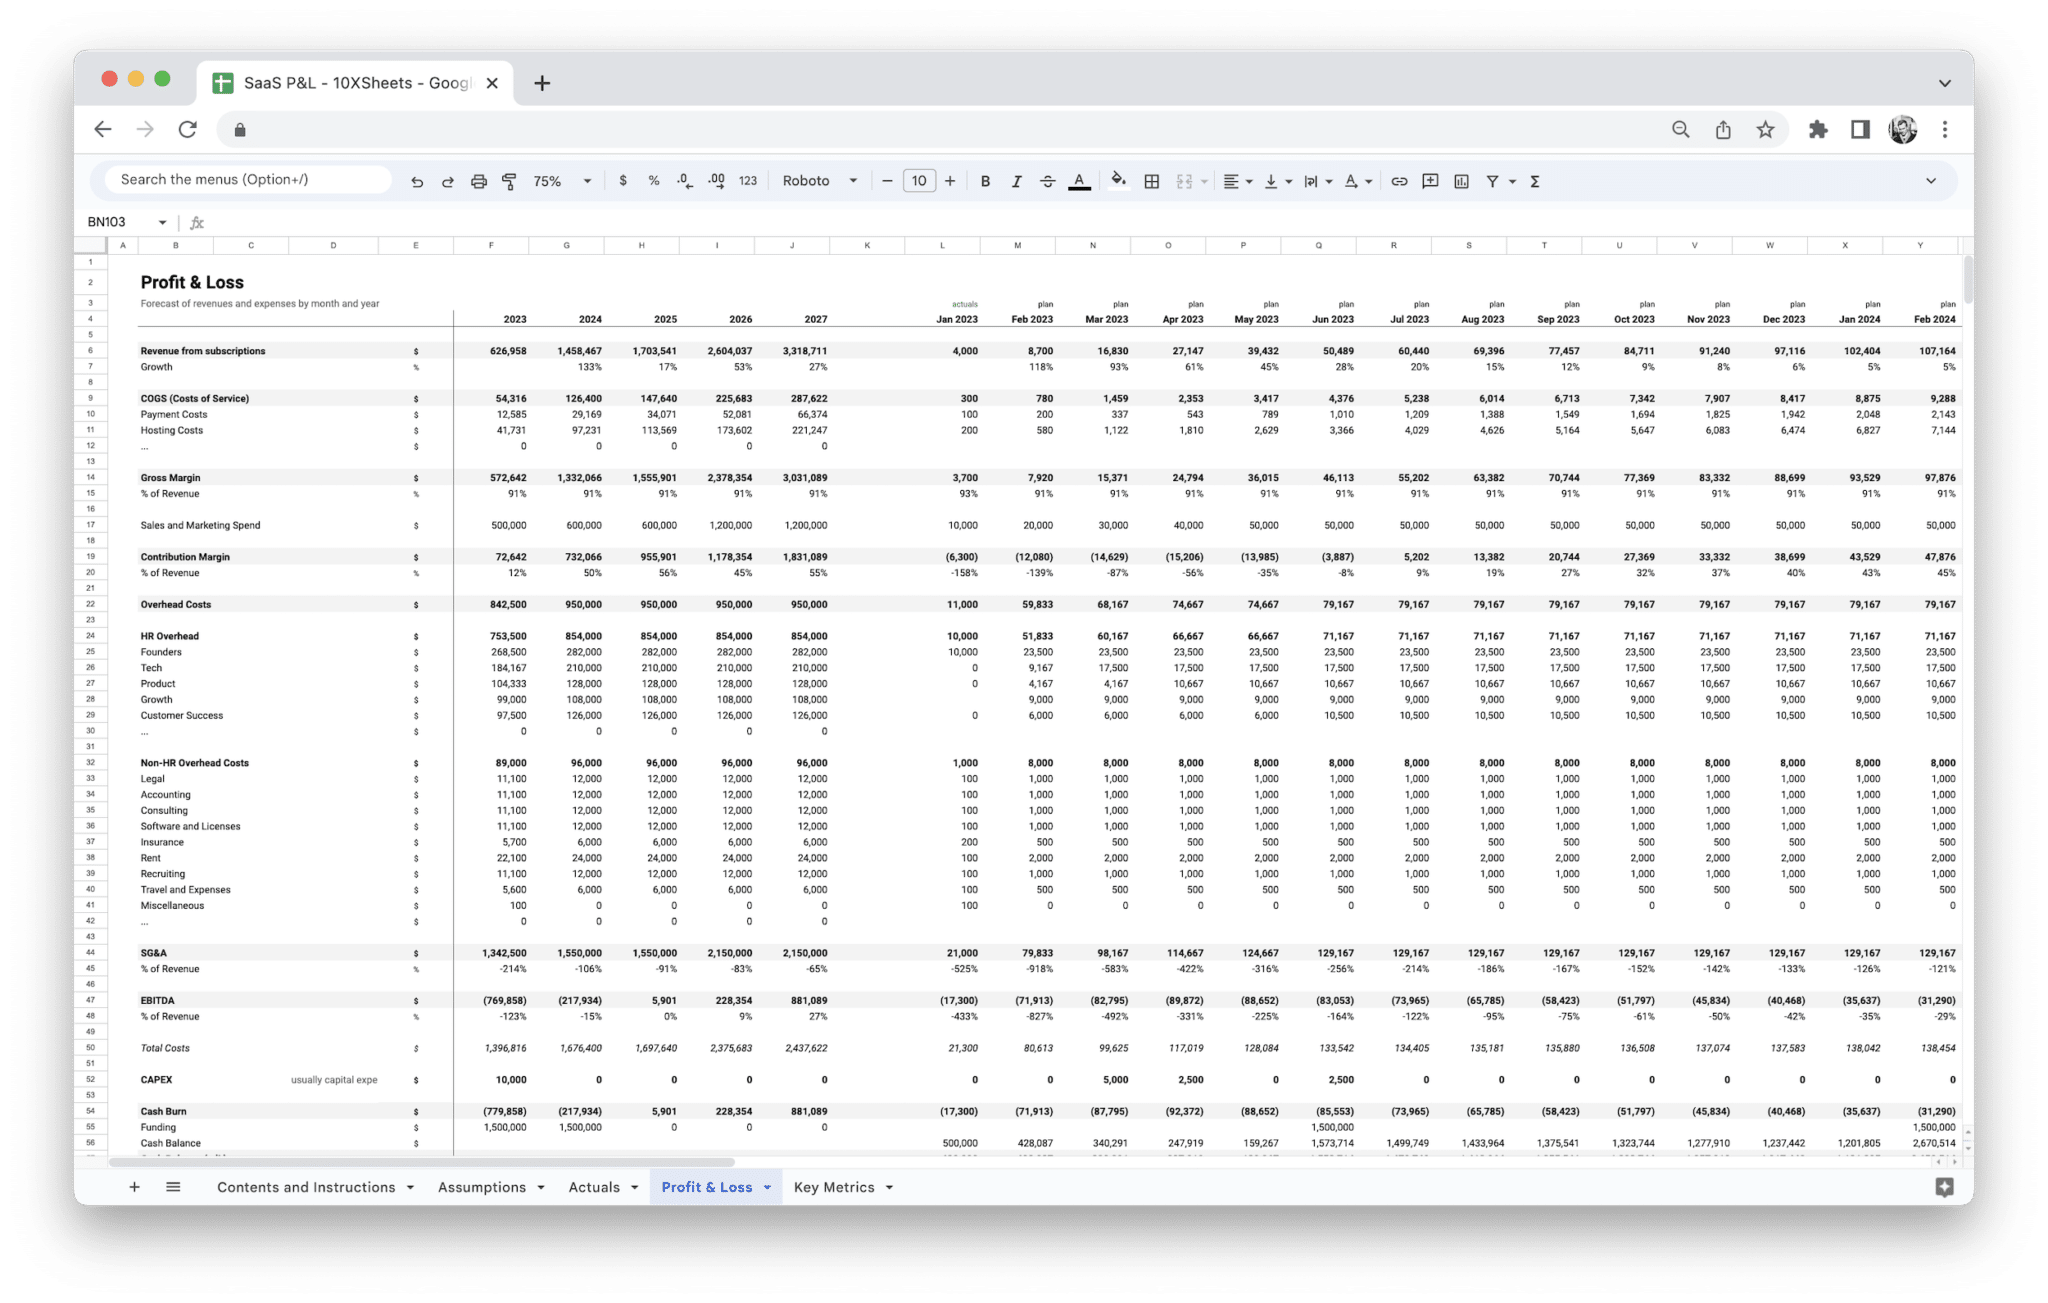This screenshot has width=2048, height=1303.
Task: Increase font size with the stepper
Action: tap(949, 180)
